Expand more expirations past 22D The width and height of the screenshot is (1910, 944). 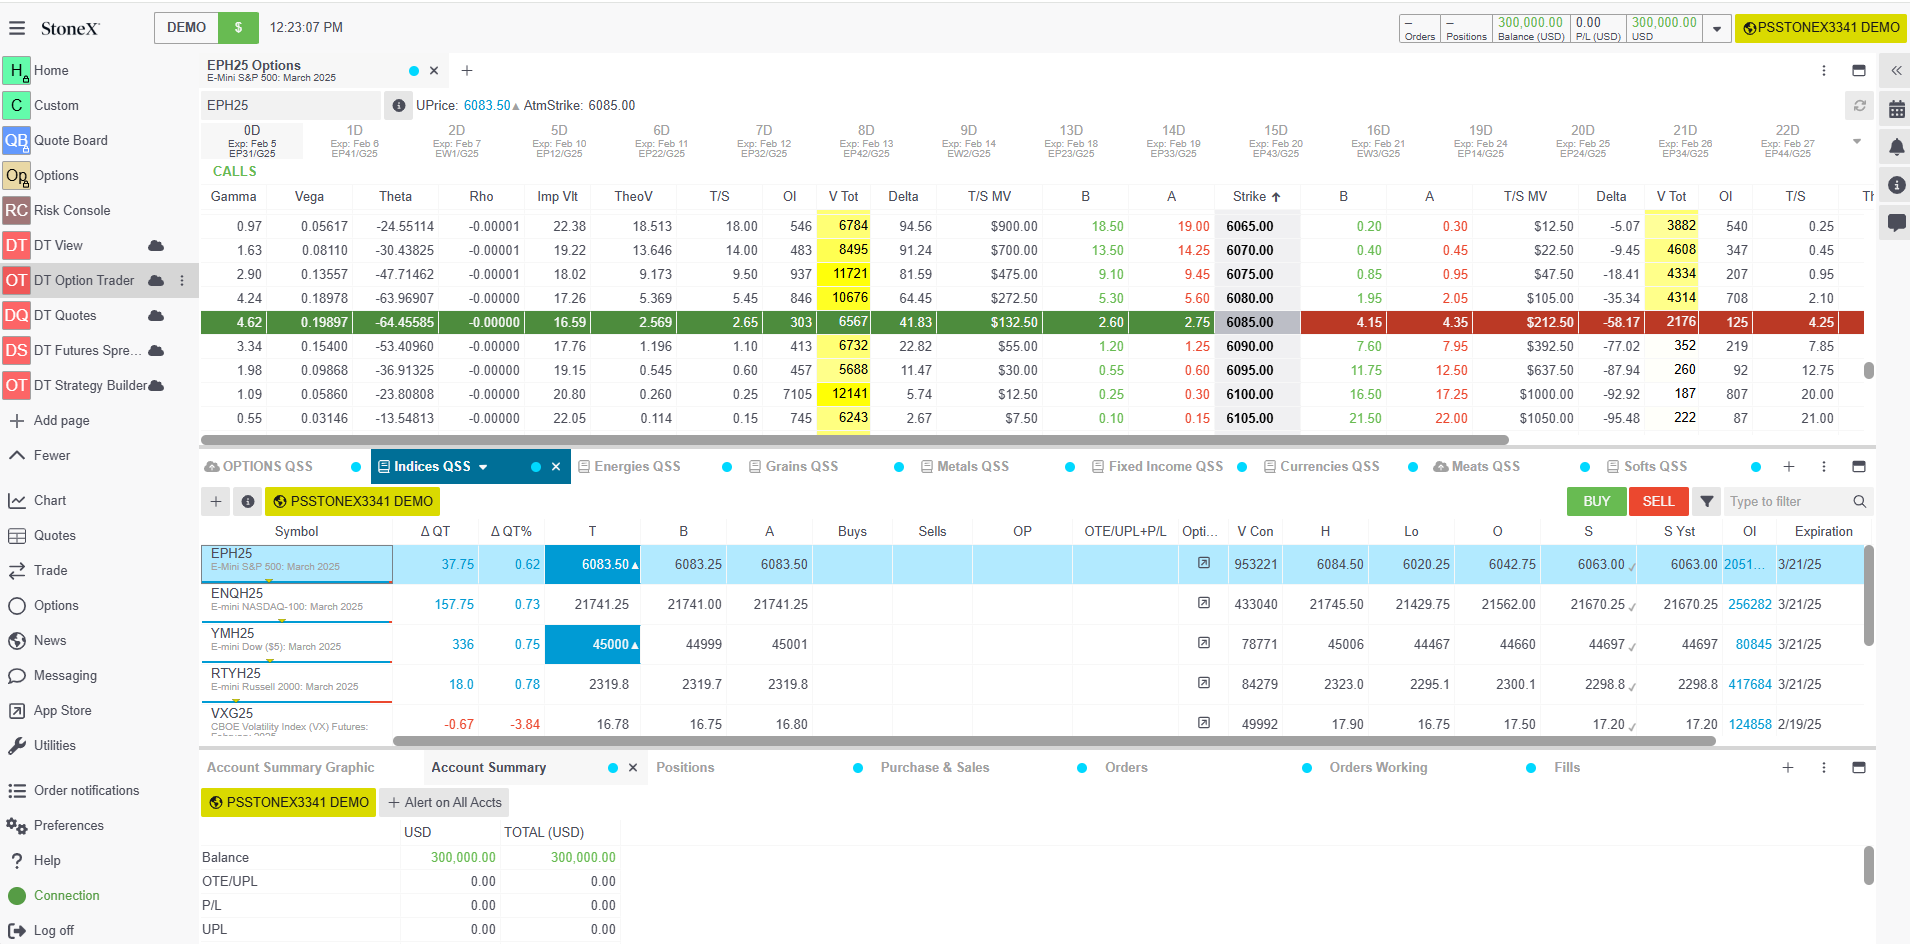click(x=1857, y=141)
